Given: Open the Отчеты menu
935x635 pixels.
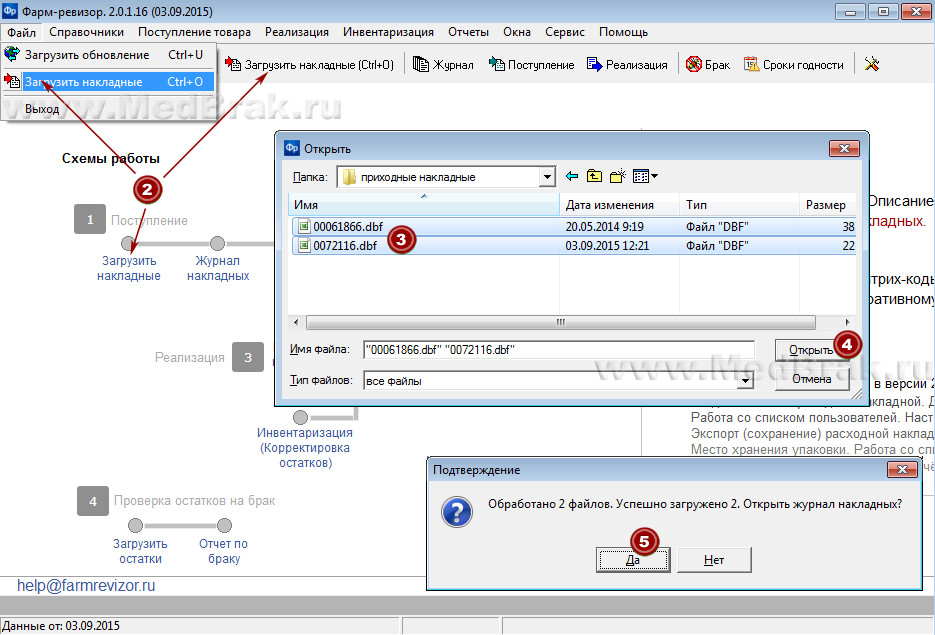Looking at the screenshot, I should [468, 32].
